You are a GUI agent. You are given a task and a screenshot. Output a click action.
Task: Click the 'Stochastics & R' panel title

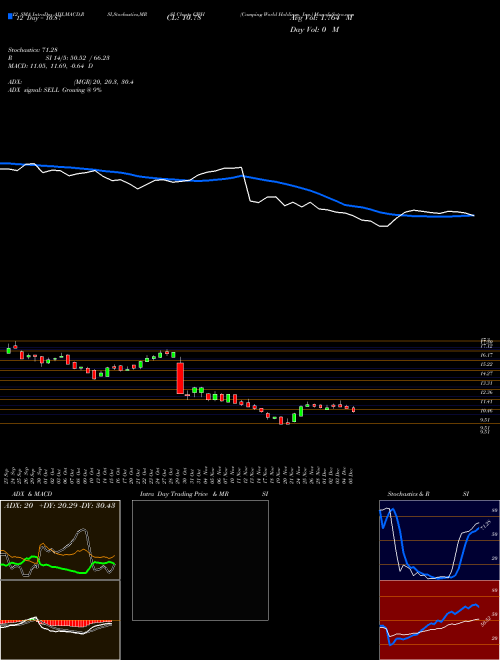click(408, 494)
